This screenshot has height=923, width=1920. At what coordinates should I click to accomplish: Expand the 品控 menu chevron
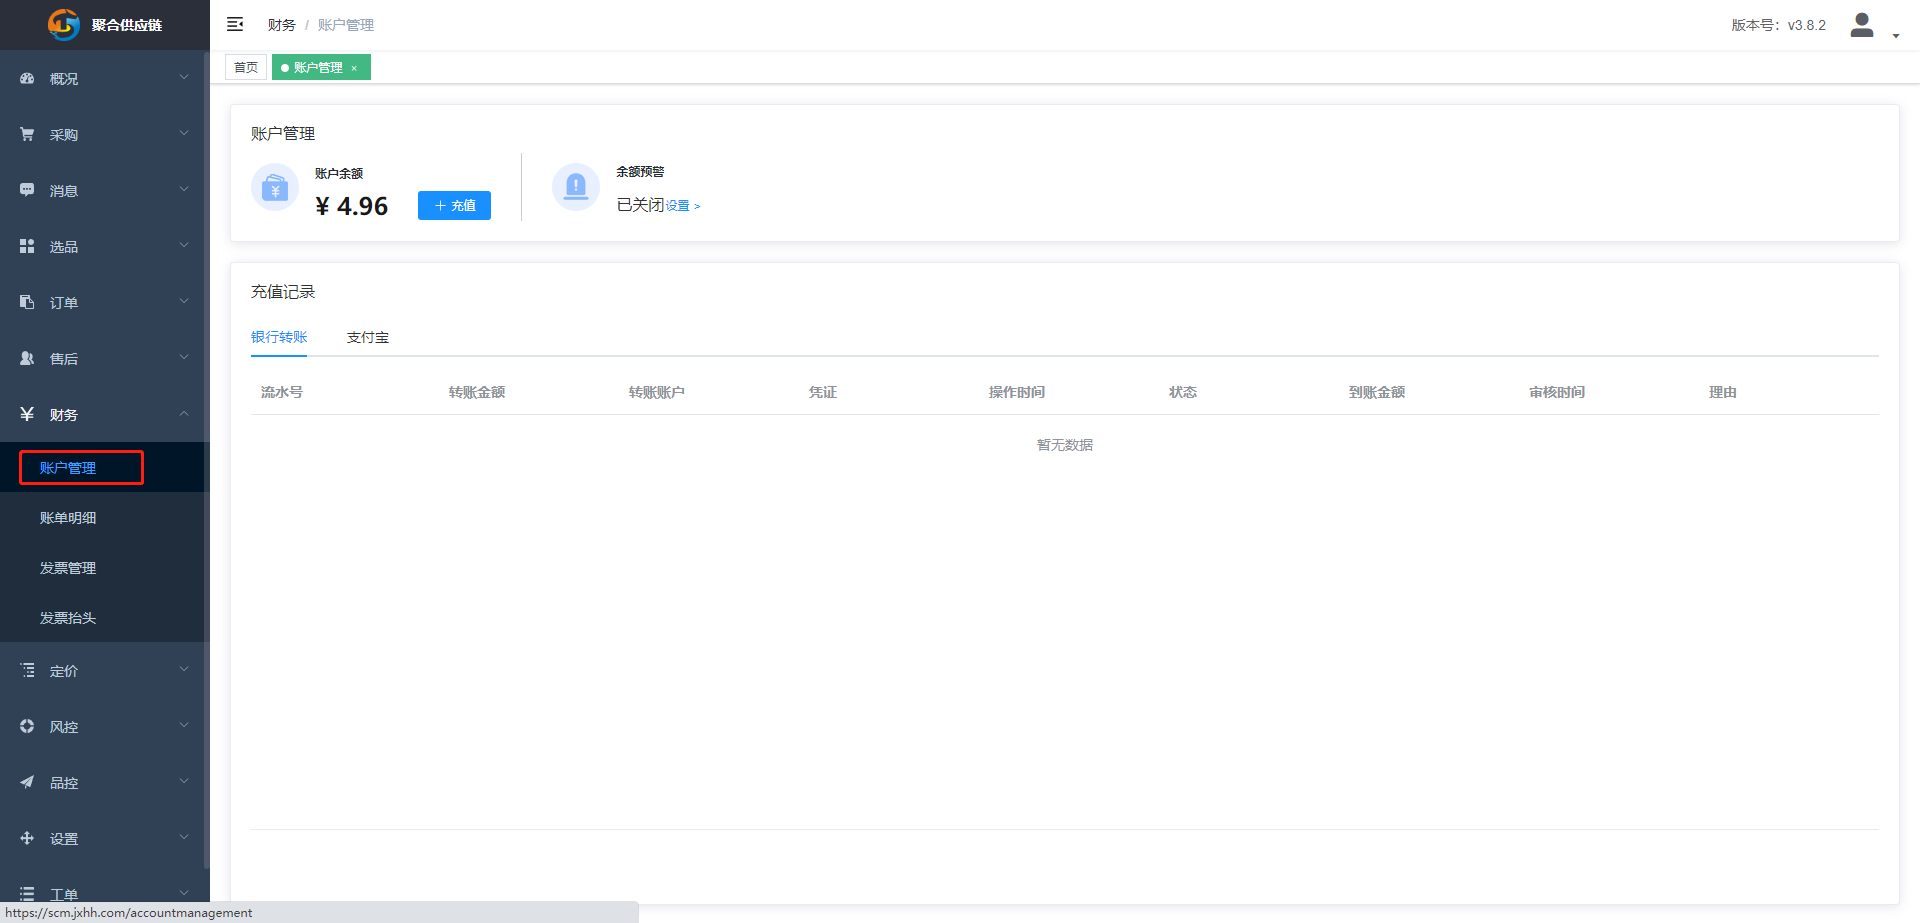[184, 781]
